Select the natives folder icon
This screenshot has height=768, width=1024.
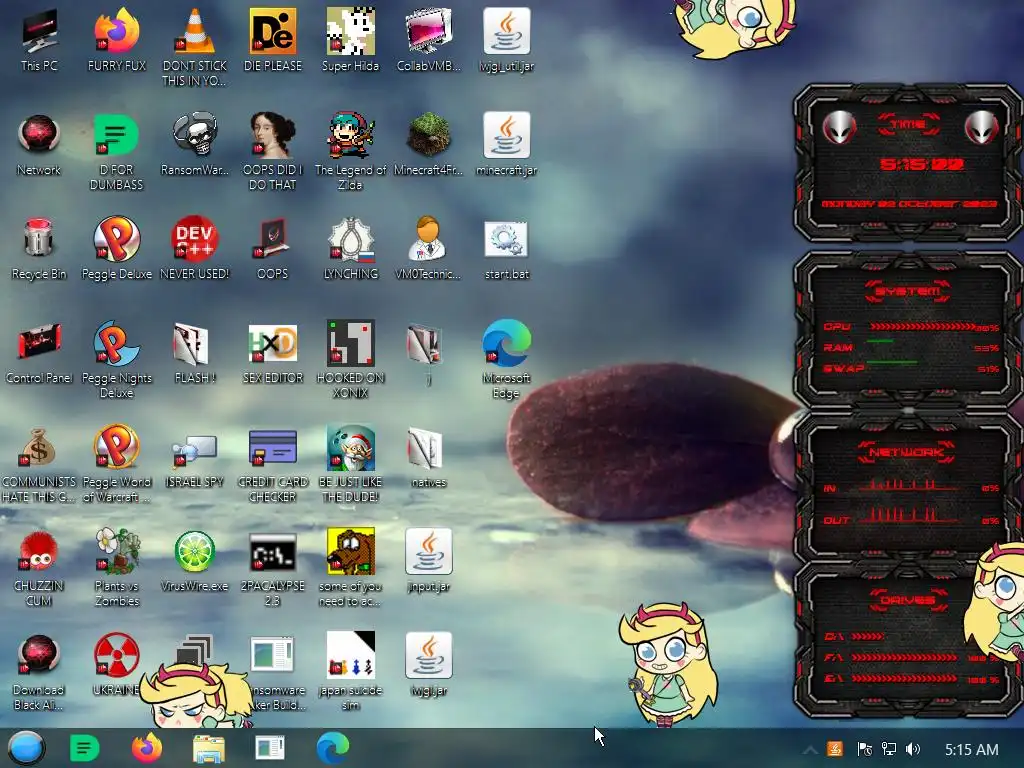[x=428, y=457]
